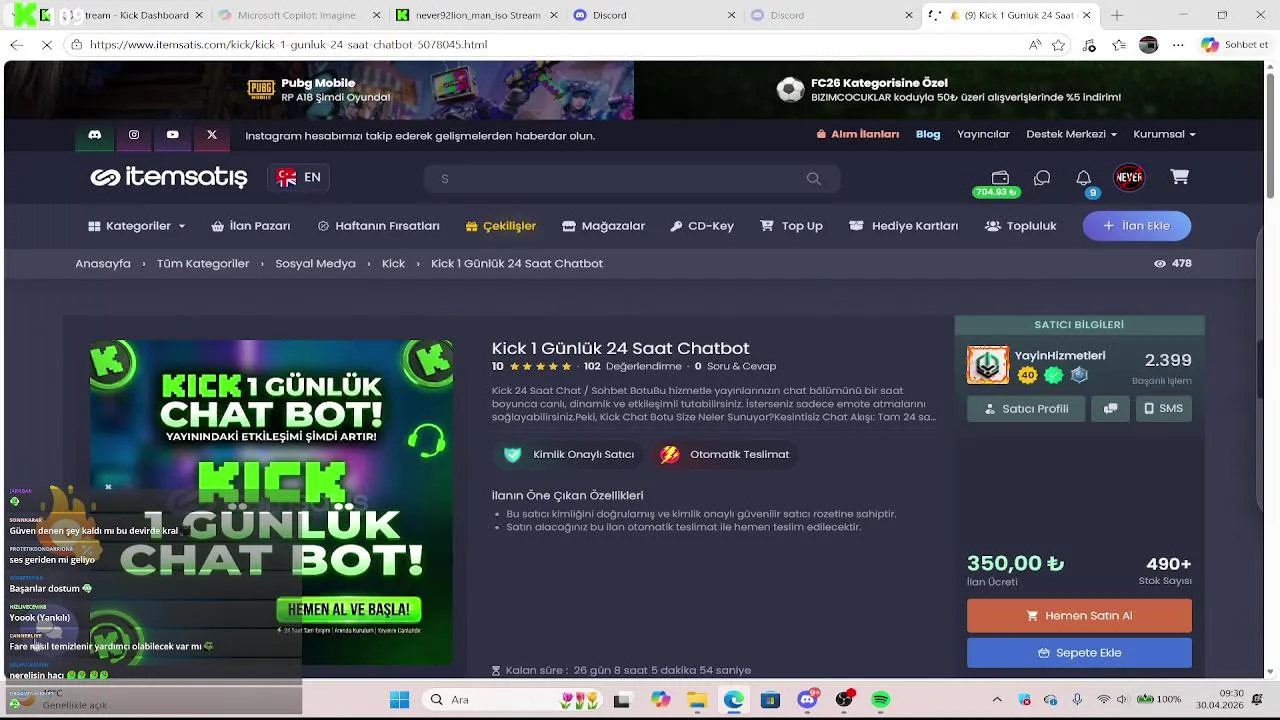Open the shopping cart icon
1280x720 pixels.
[1180, 177]
